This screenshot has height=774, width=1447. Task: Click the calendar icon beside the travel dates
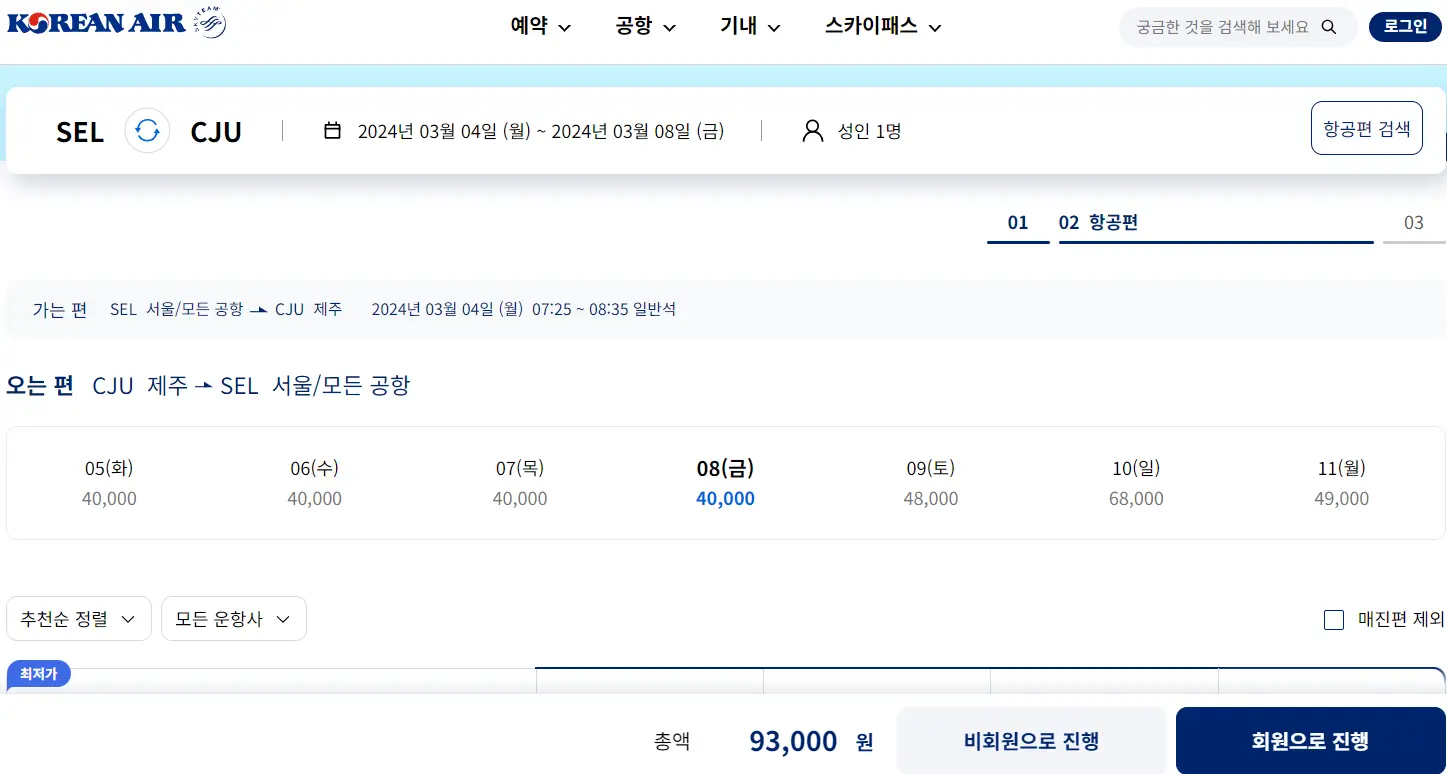[333, 130]
